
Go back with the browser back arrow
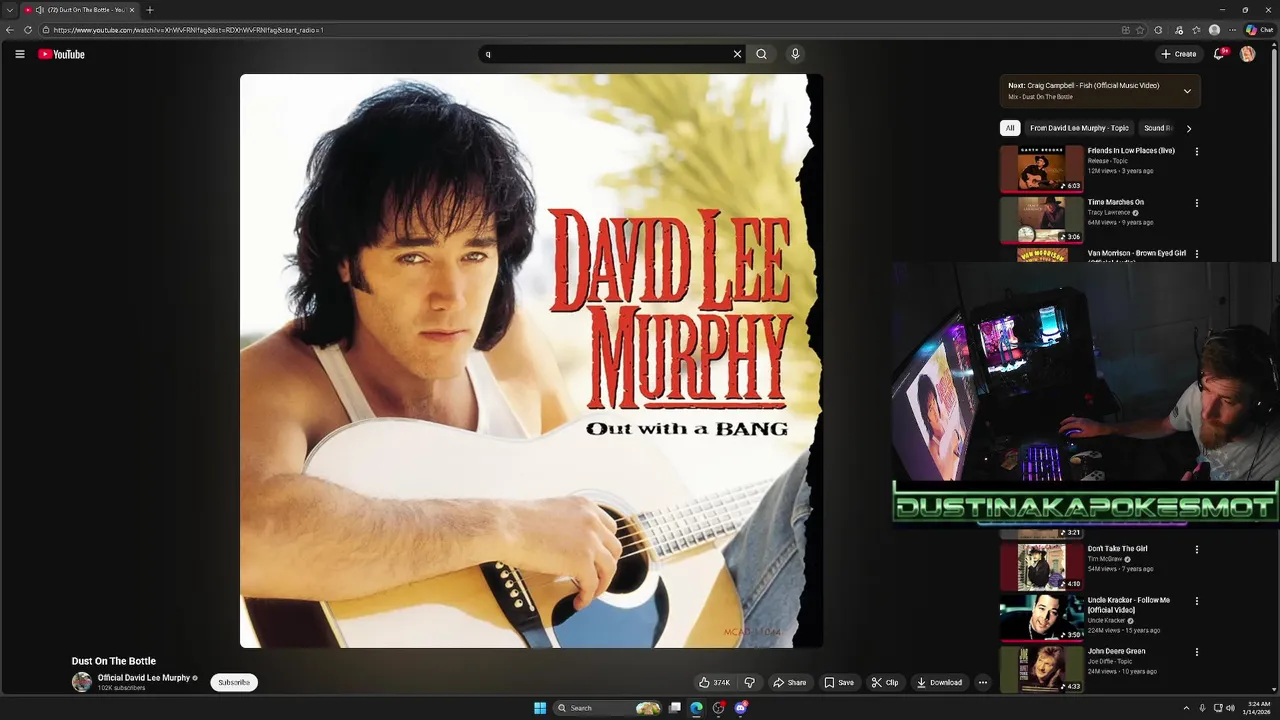(10, 30)
